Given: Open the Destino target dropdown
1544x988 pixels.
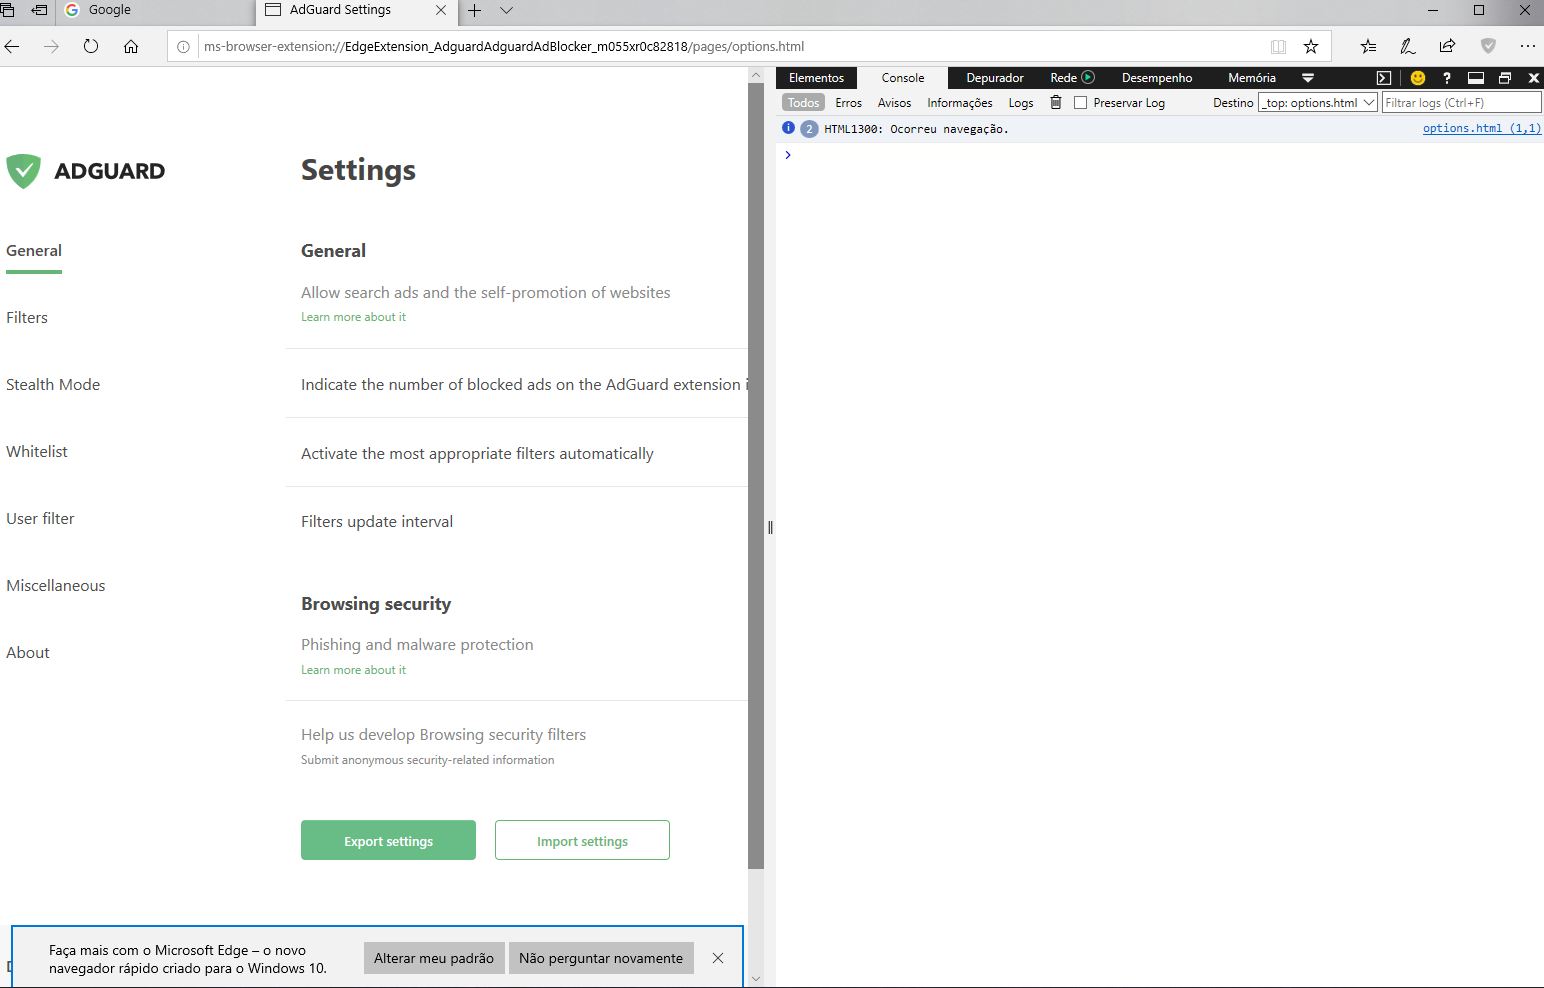Looking at the screenshot, I should click(1318, 102).
